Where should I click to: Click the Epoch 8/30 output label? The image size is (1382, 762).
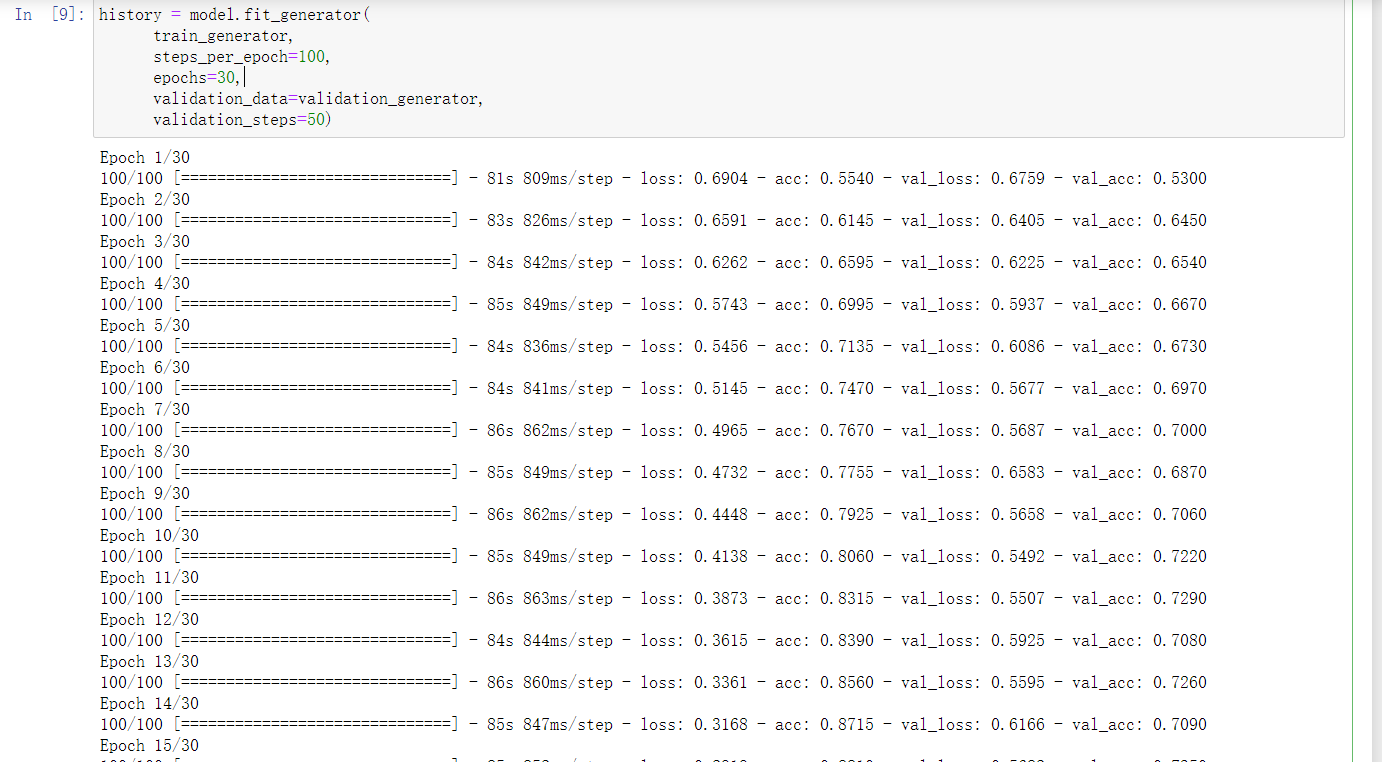(145, 452)
